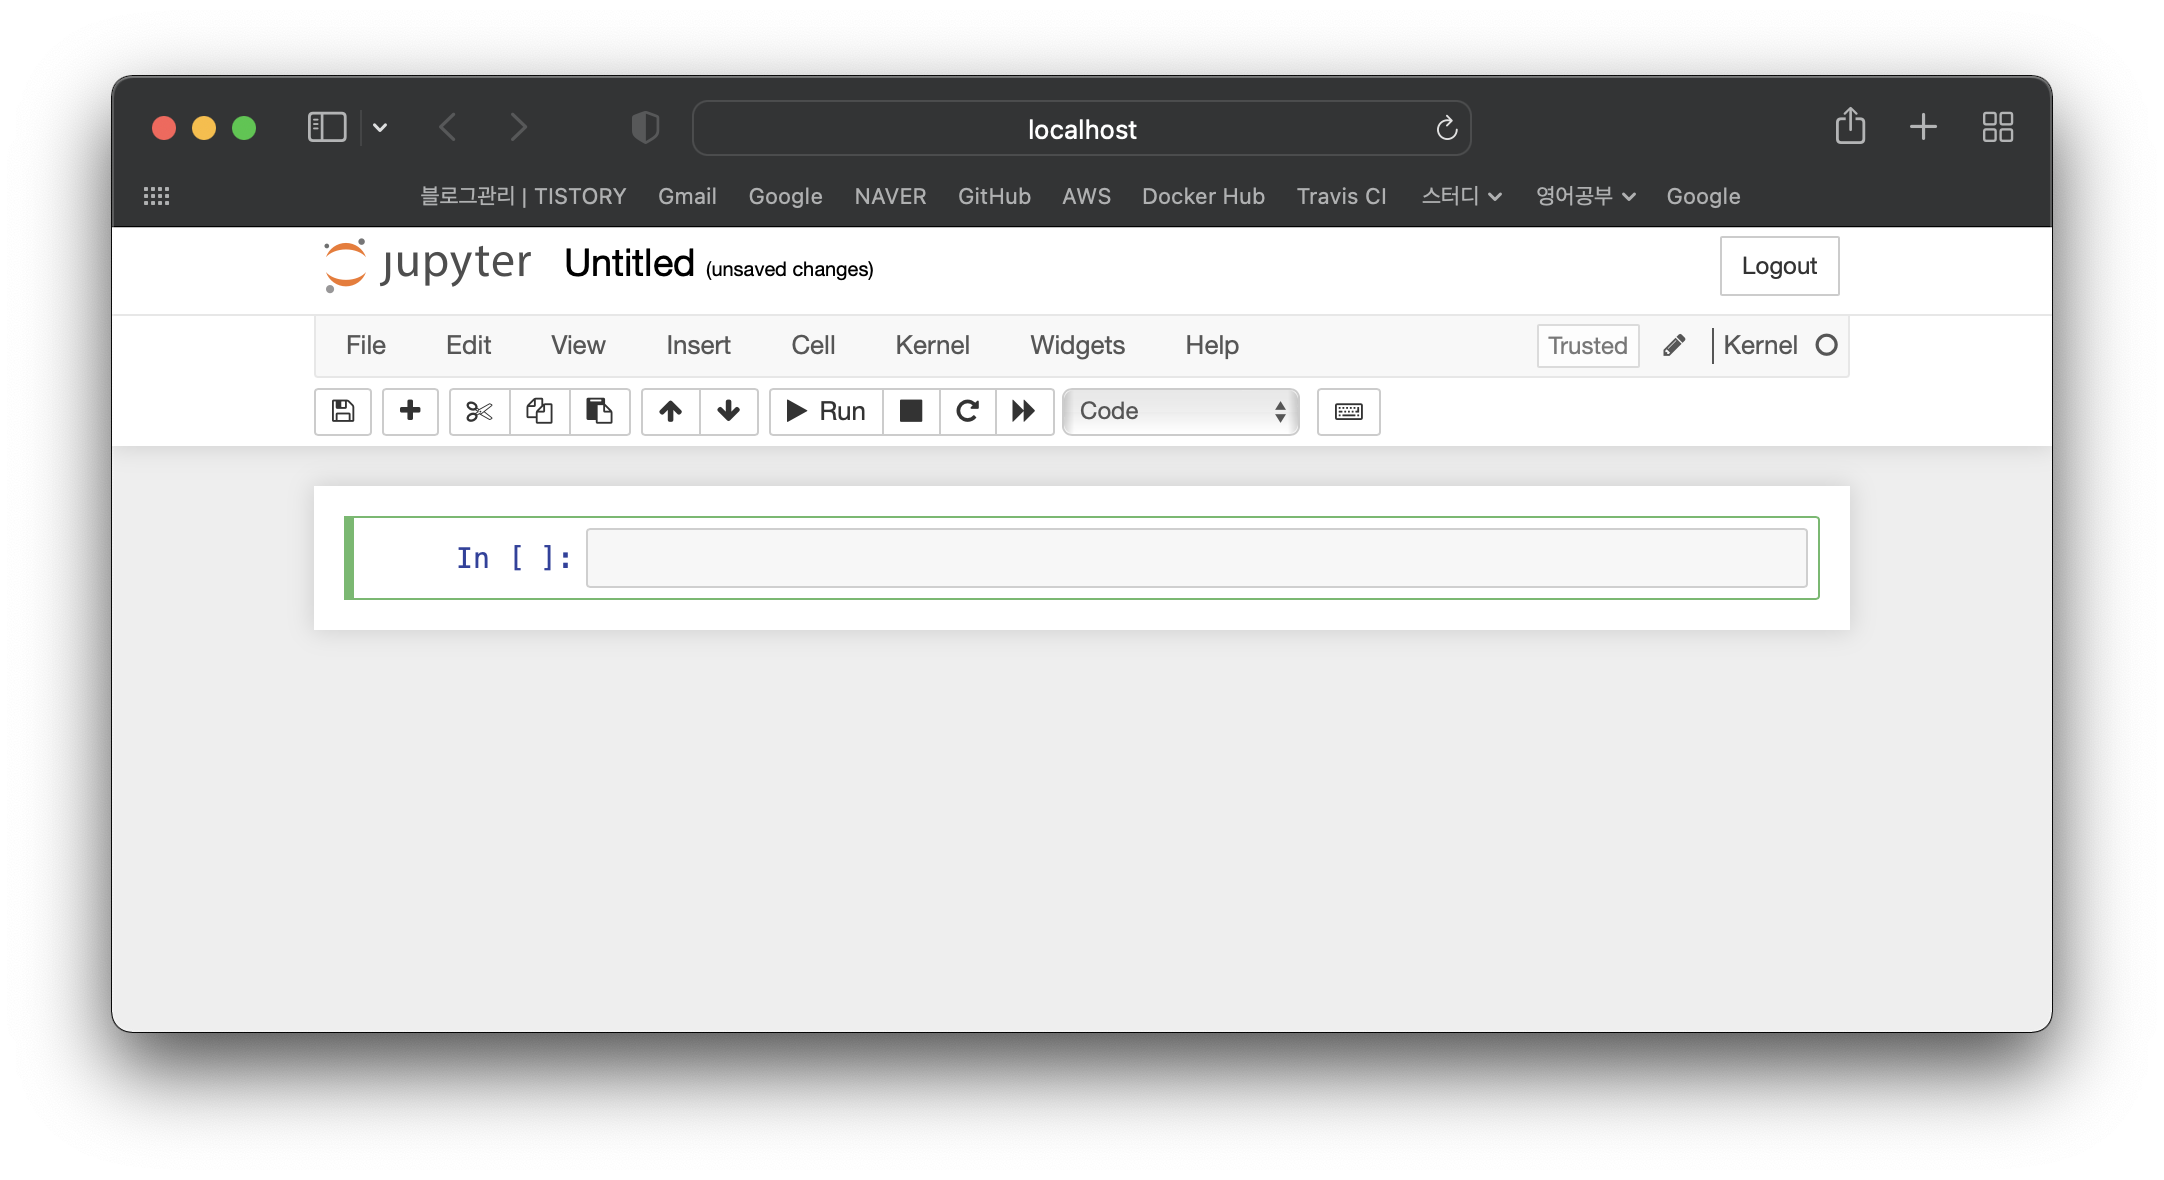Move selected cell down arrow

pos(728,411)
